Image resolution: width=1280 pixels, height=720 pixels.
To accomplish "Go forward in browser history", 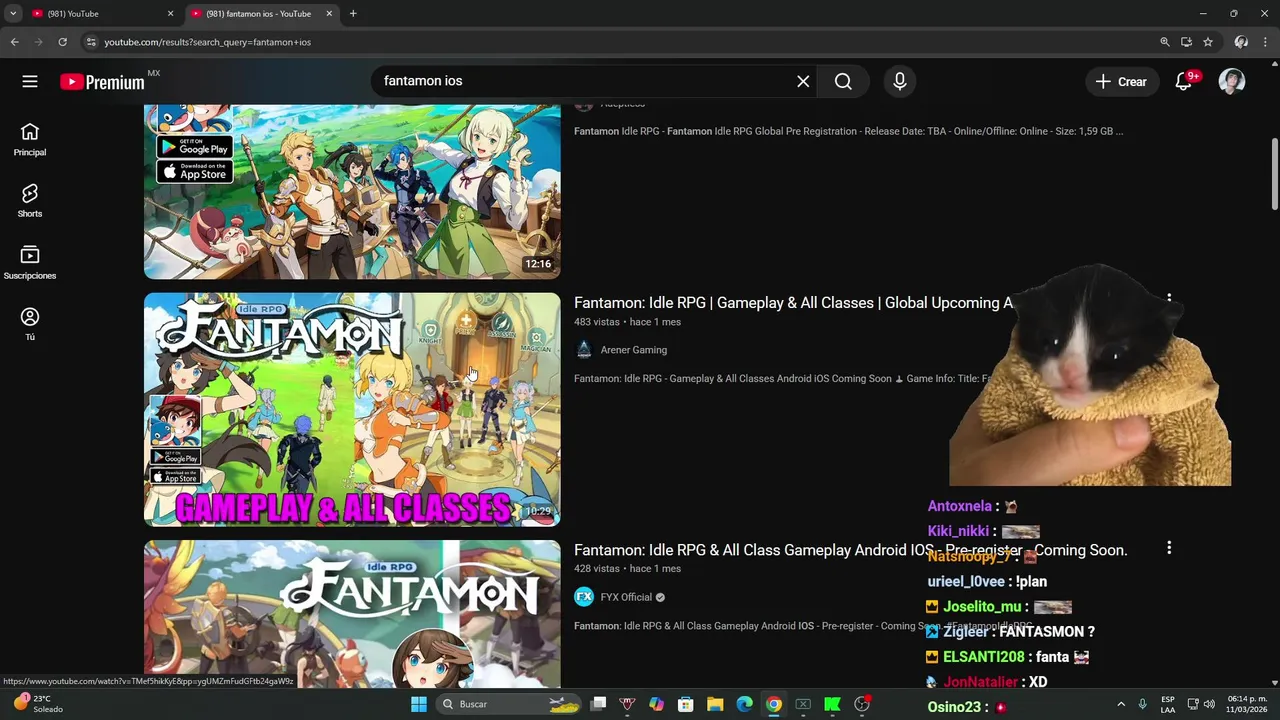I will (x=38, y=42).
